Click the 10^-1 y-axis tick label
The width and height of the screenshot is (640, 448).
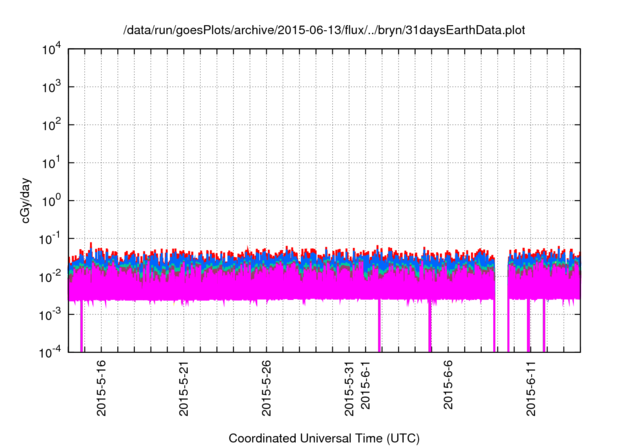pos(49,239)
